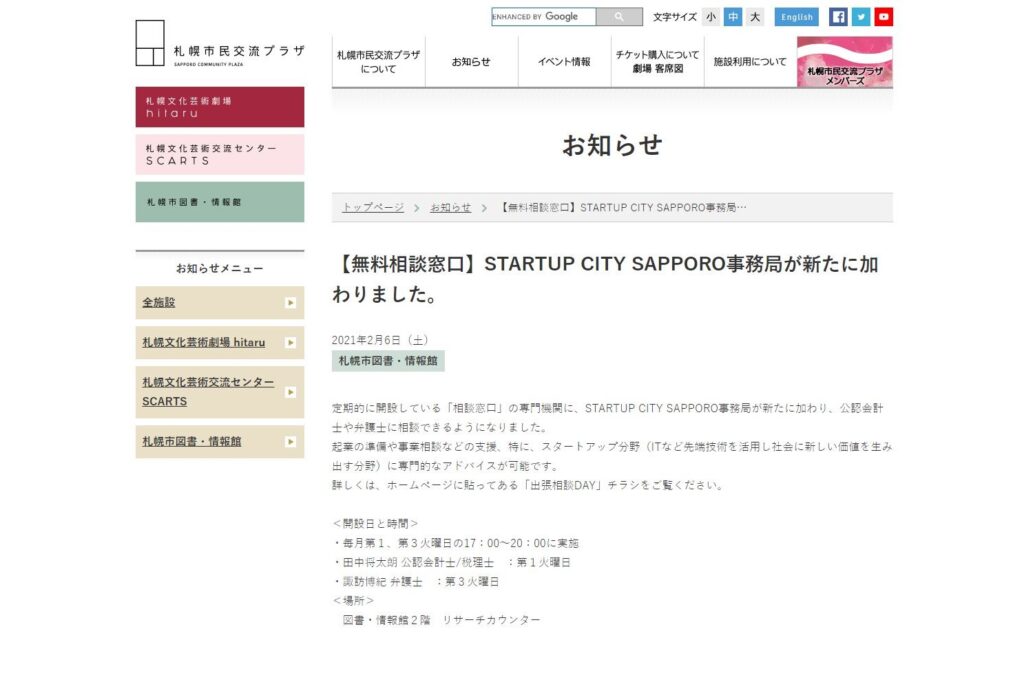Click the arrow beside 全施設
The height and width of the screenshot is (682, 1024).
[x=291, y=302]
